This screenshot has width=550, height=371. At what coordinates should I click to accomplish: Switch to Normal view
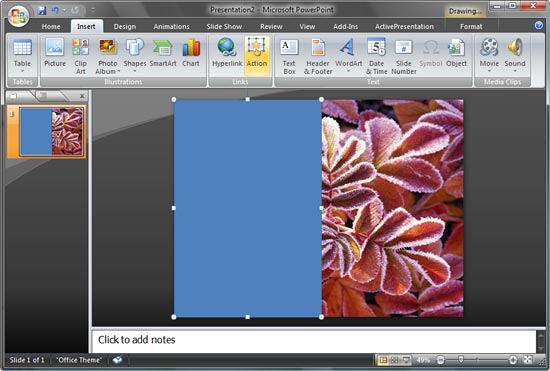383,360
